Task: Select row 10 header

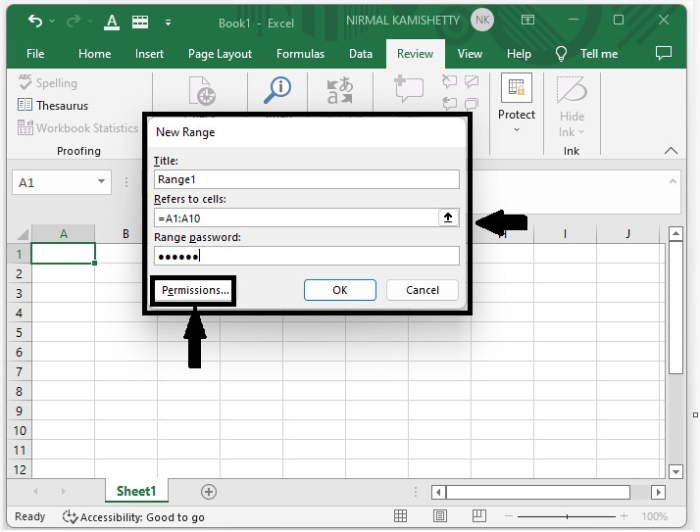Action: click(19, 430)
